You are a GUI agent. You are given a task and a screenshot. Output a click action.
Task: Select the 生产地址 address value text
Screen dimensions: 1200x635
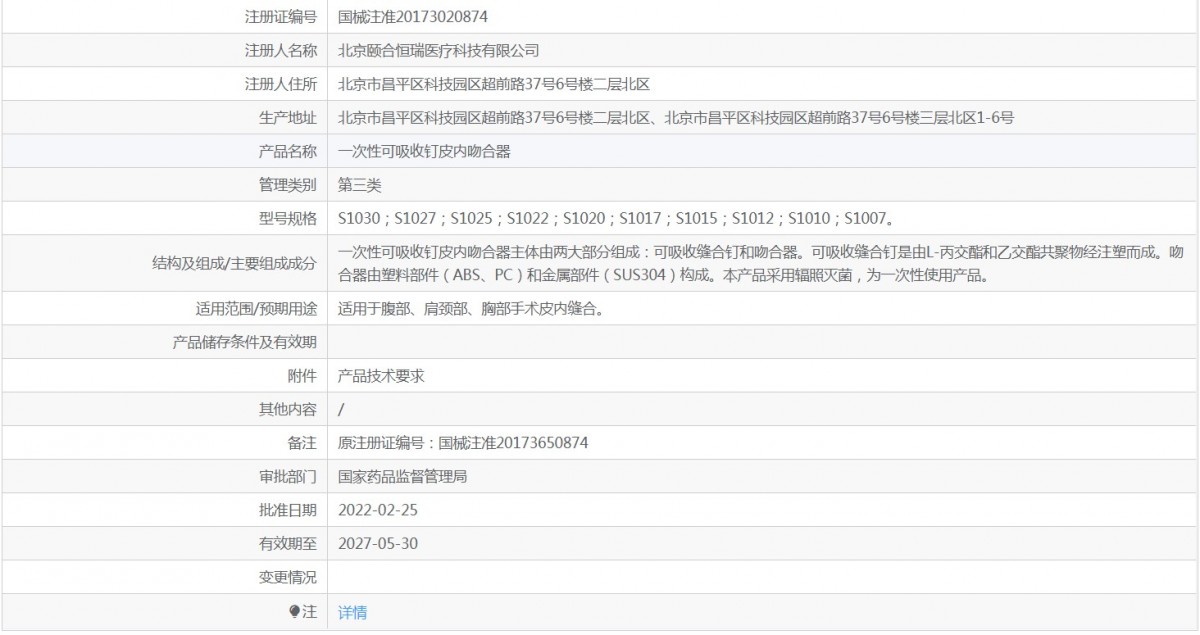[x=676, y=118]
